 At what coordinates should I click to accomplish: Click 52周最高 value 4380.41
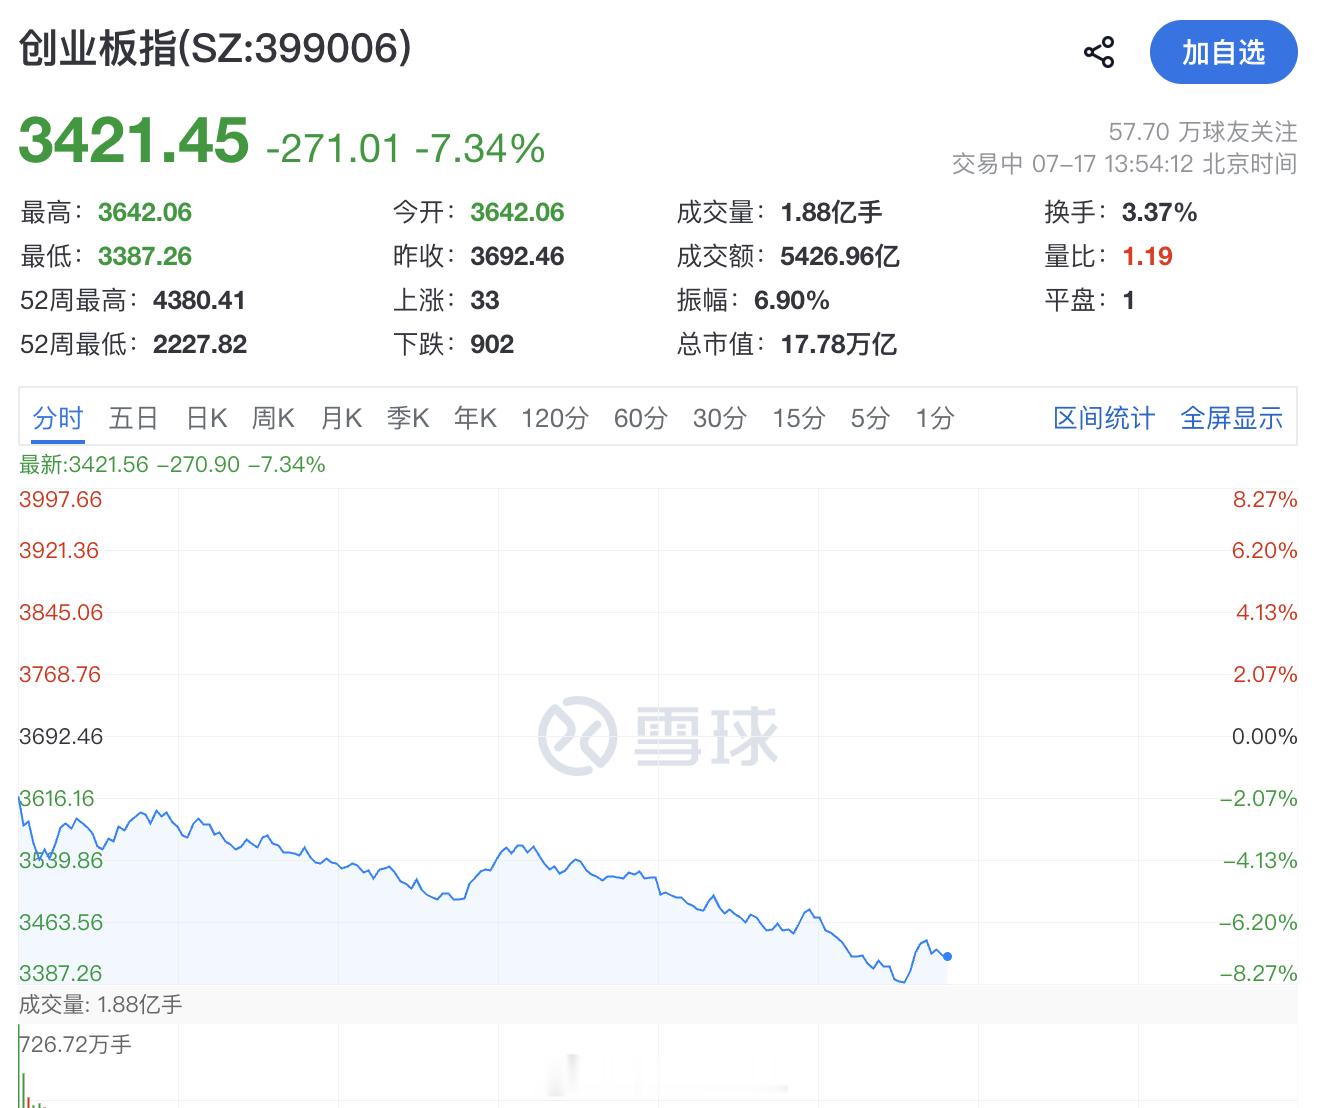[199, 300]
